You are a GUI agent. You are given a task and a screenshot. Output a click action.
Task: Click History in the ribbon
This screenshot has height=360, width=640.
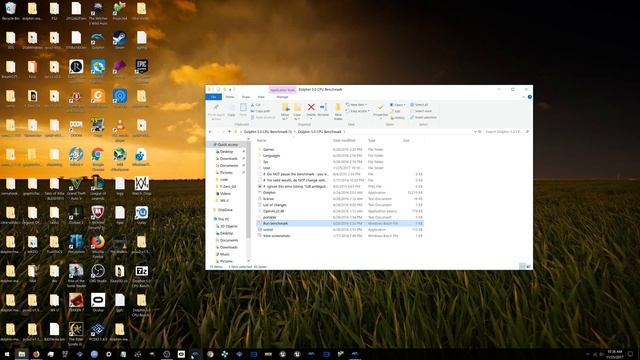coord(398,118)
